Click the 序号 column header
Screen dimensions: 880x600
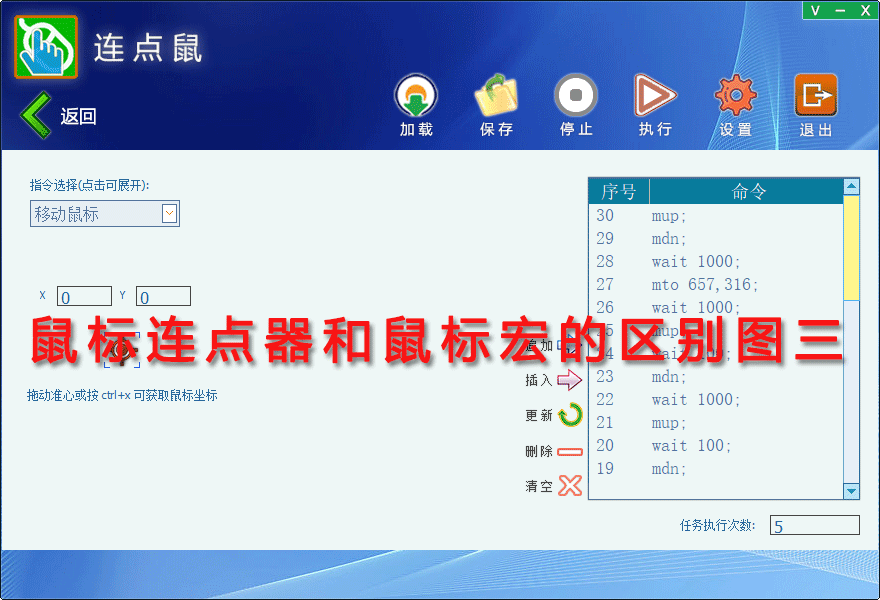click(x=618, y=191)
